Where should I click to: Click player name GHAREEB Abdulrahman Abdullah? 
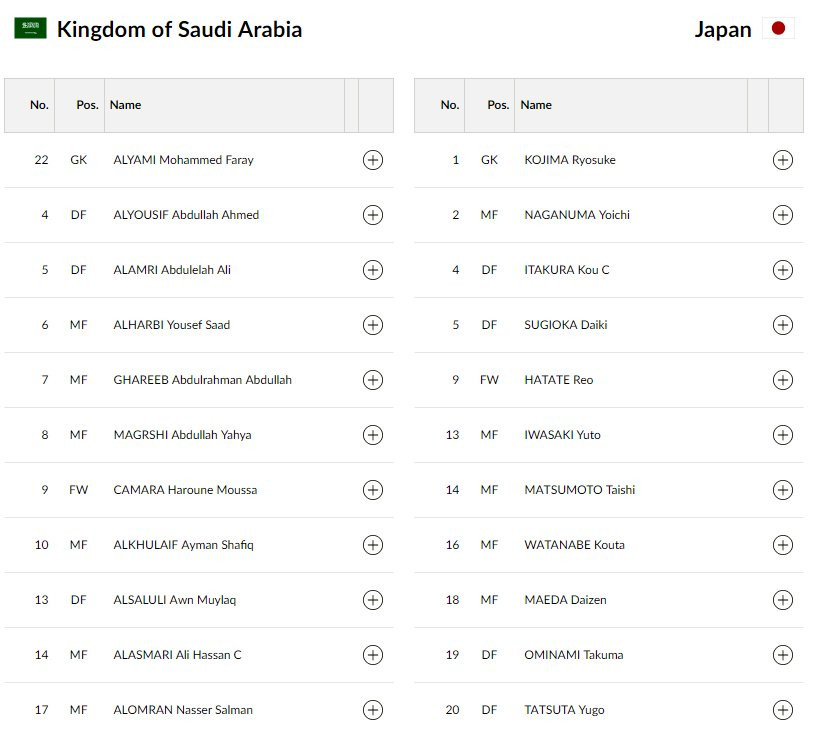tap(202, 380)
